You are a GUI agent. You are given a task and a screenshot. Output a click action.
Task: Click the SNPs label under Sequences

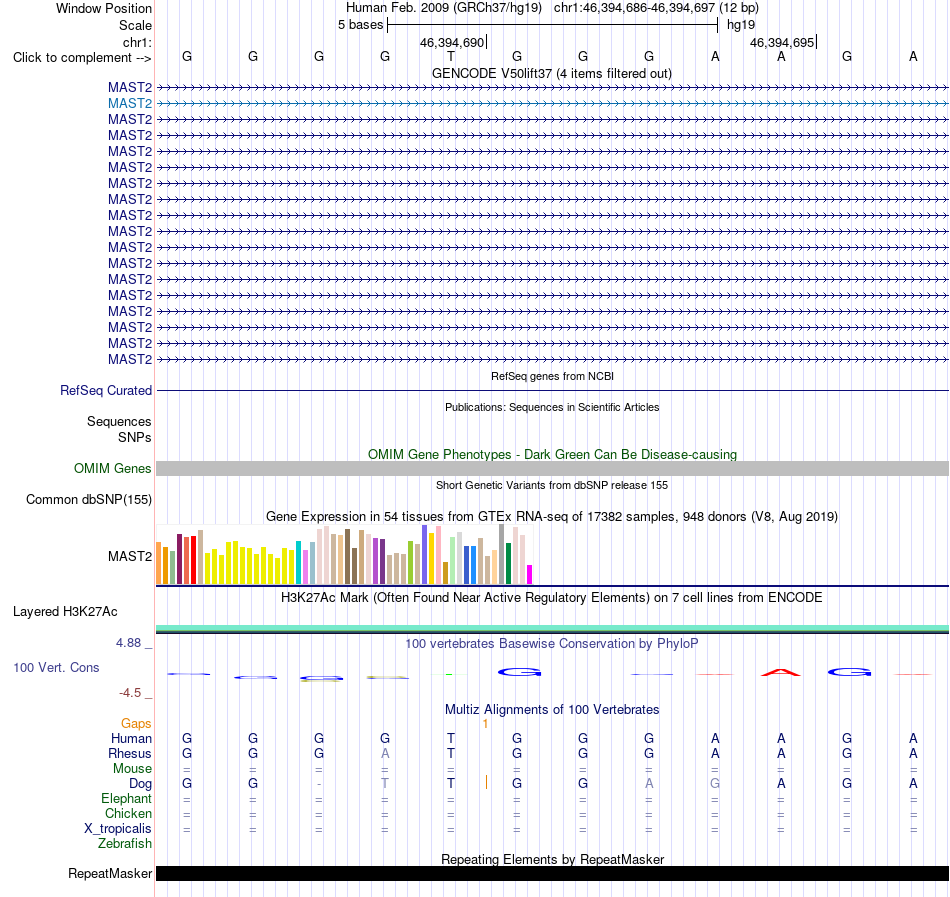click(x=135, y=437)
